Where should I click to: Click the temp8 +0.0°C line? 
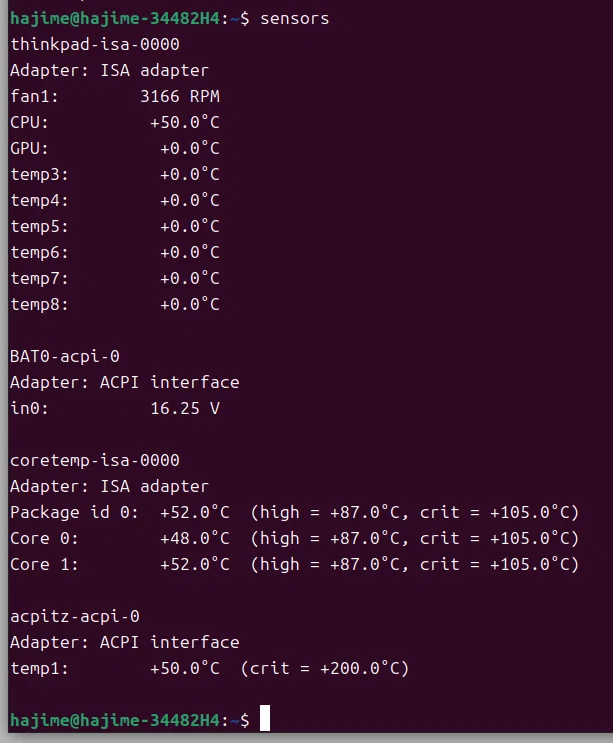click(x=115, y=304)
